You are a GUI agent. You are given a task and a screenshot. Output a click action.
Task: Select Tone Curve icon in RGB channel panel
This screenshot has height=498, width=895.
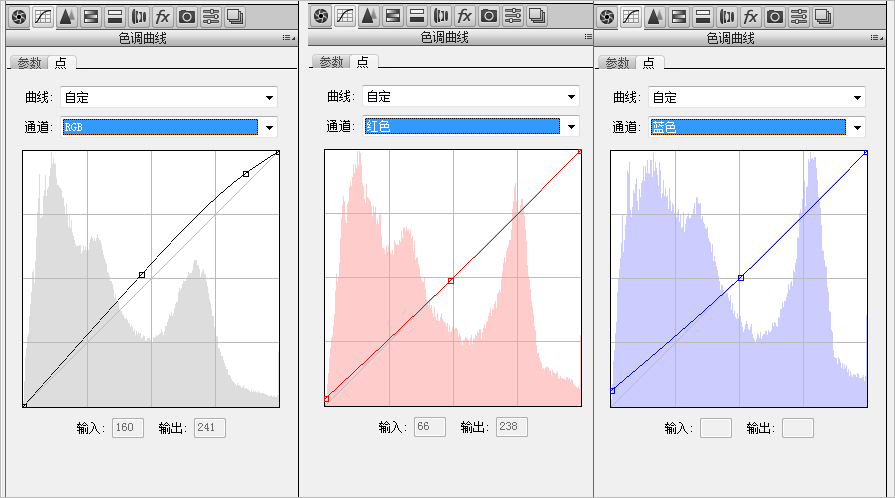click(43, 17)
